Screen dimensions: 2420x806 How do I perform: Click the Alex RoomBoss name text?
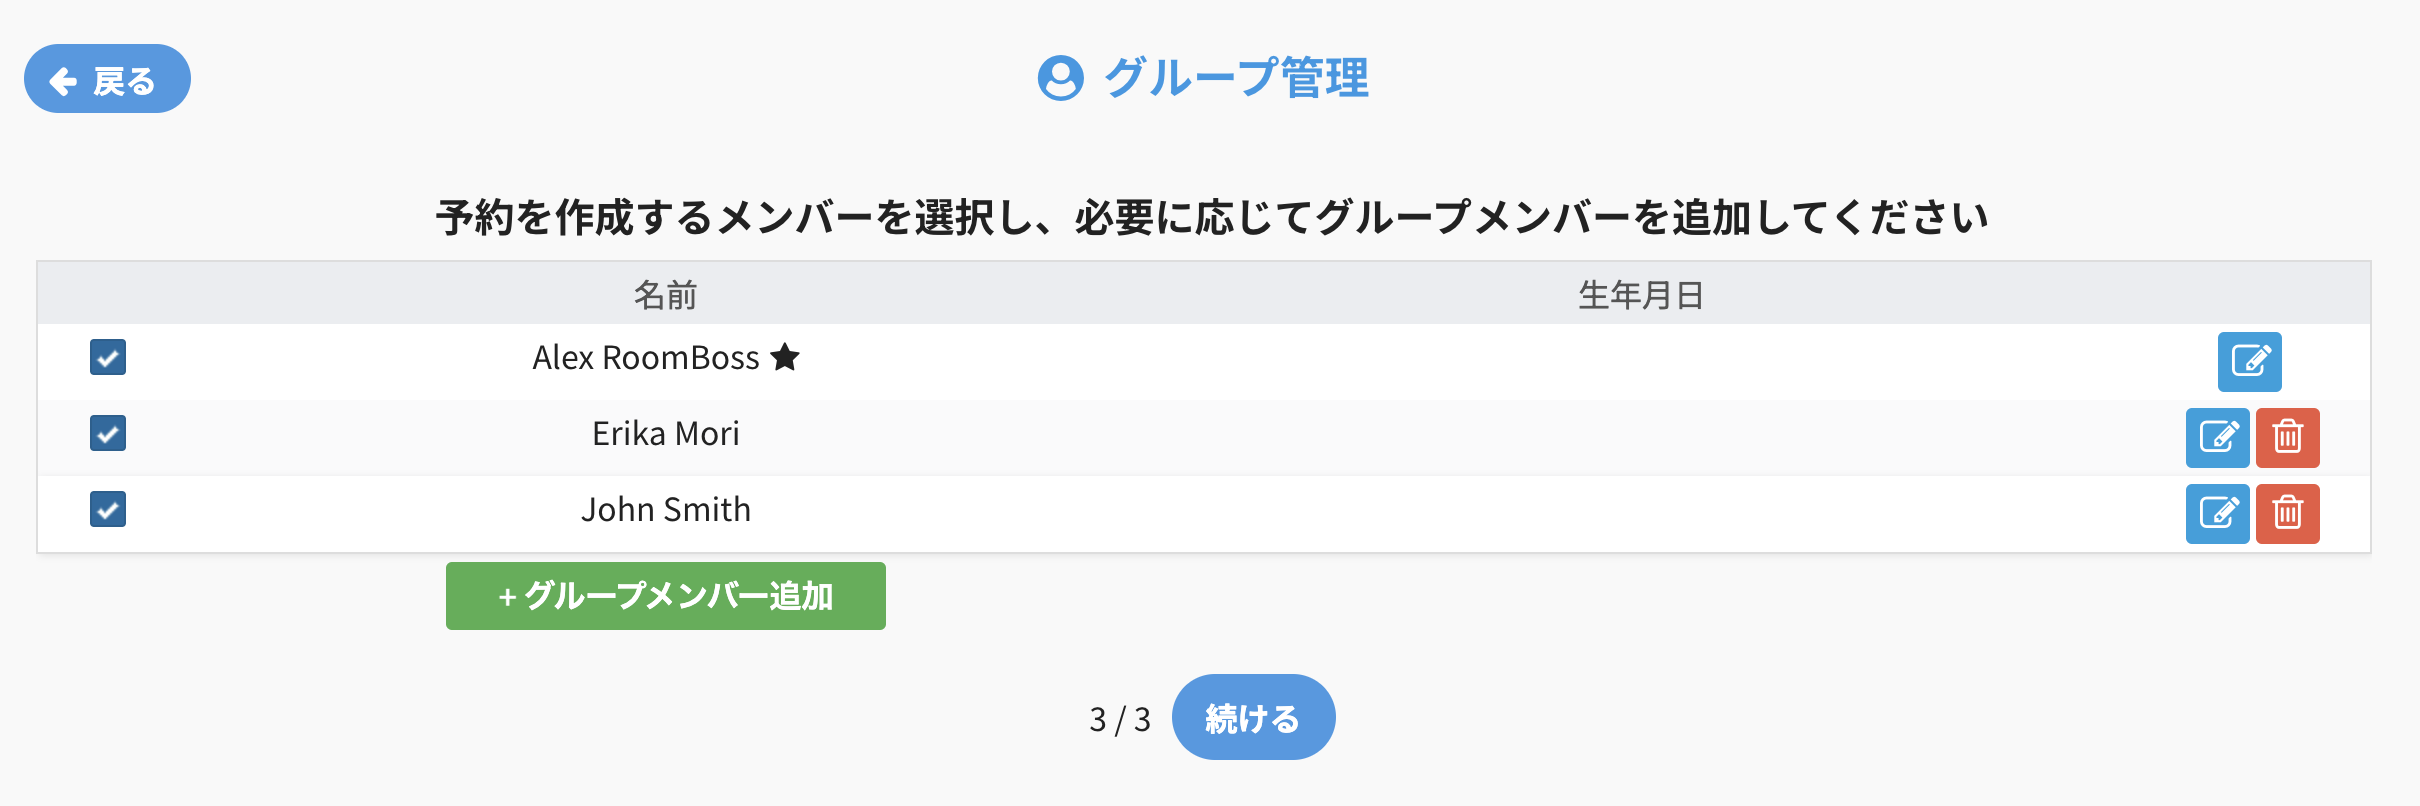pos(646,358)
